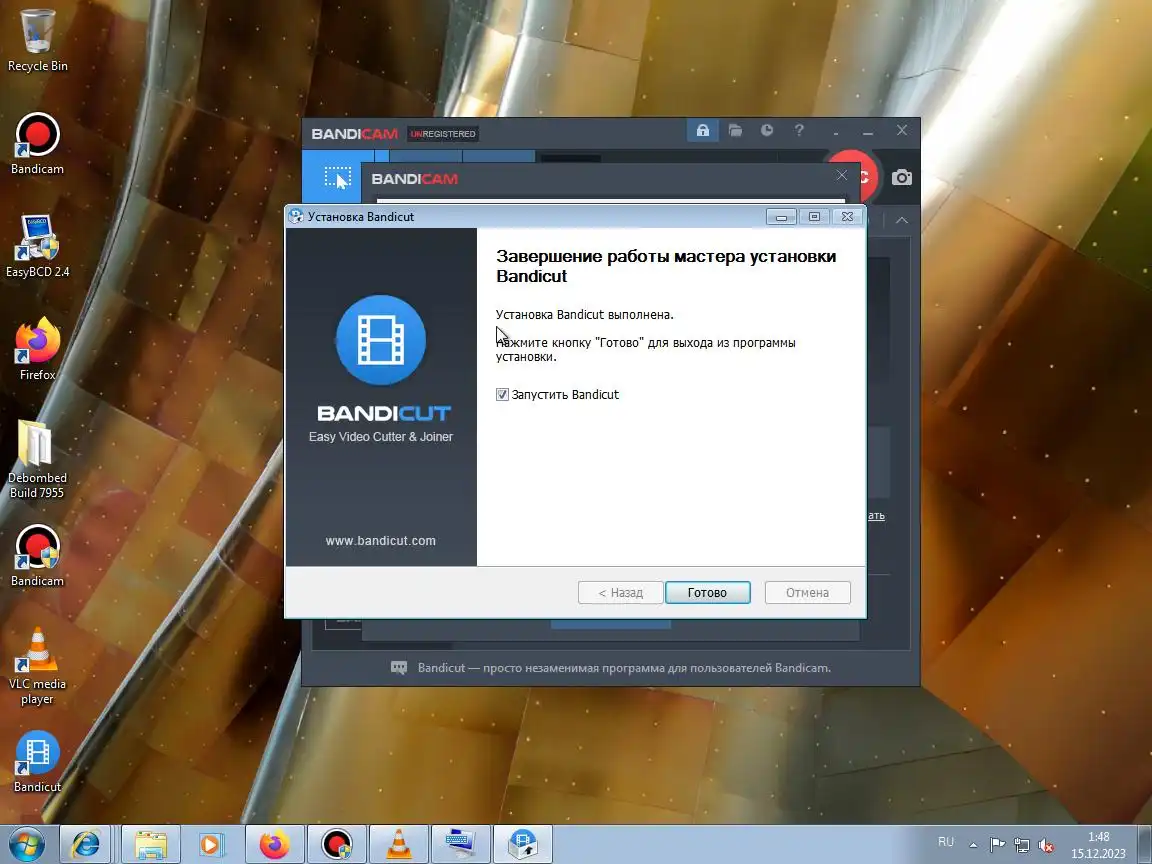Viewport: 1152px width, 864px height.
Task: Select the Bandicam installer icon with shield
Action: click(x=37, y=555)
